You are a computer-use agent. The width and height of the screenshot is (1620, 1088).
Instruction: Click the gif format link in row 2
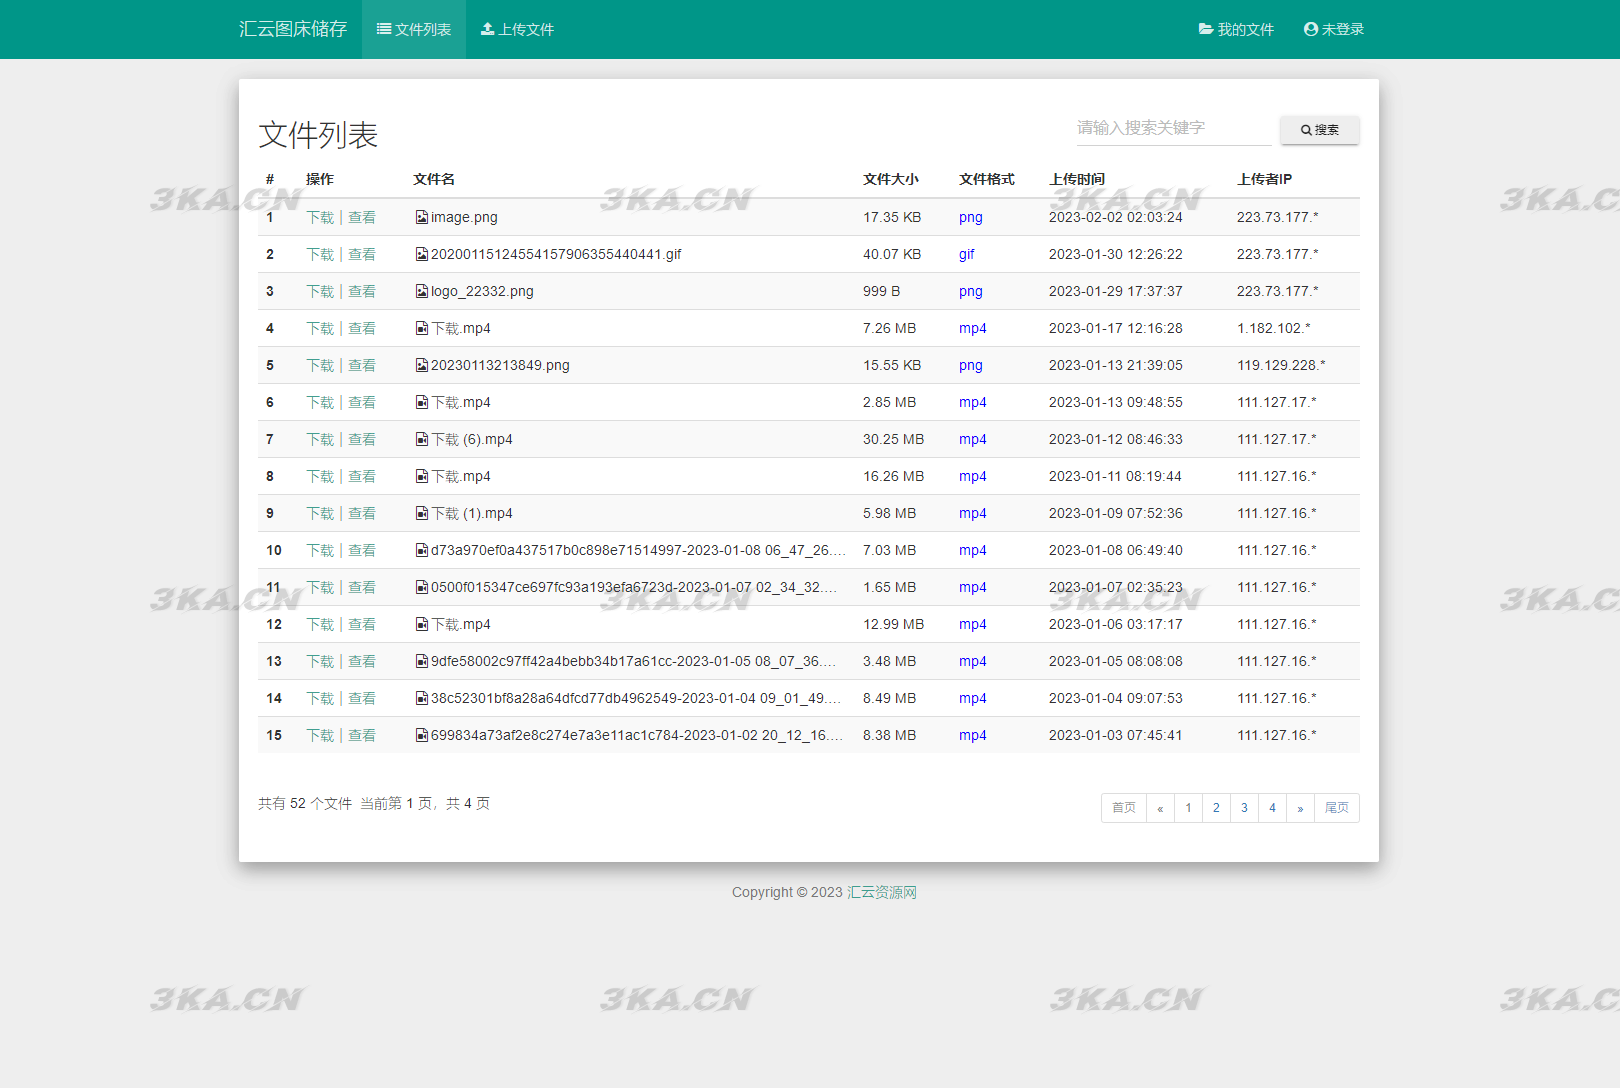tap(966, 254)
